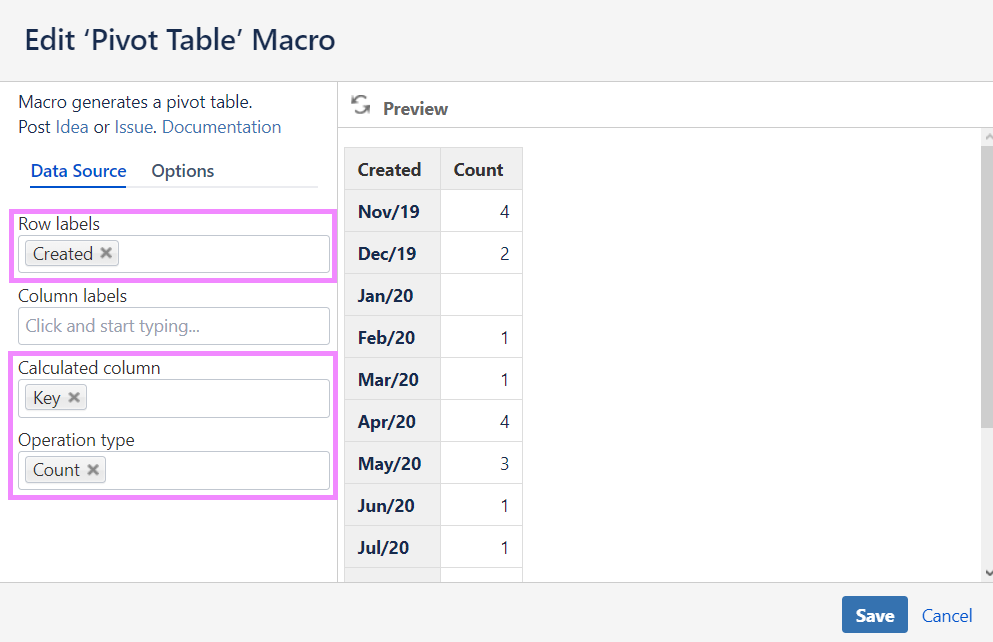Select the Apr/20 row in preview table
The image size is (993, 642).
(x=389, y=422)
